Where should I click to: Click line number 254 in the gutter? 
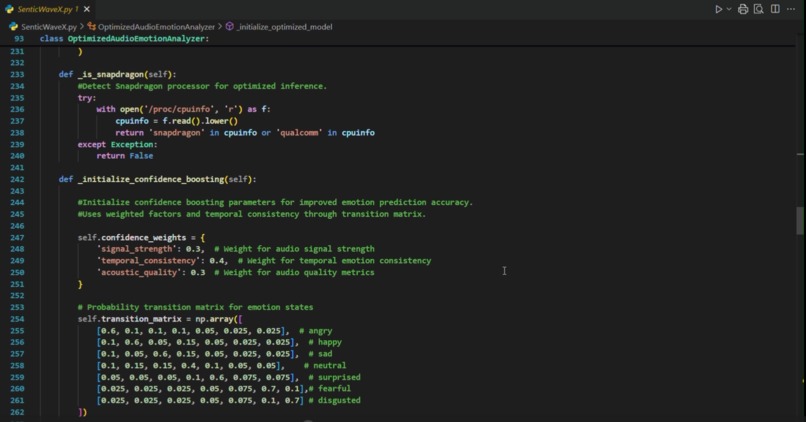17,319
